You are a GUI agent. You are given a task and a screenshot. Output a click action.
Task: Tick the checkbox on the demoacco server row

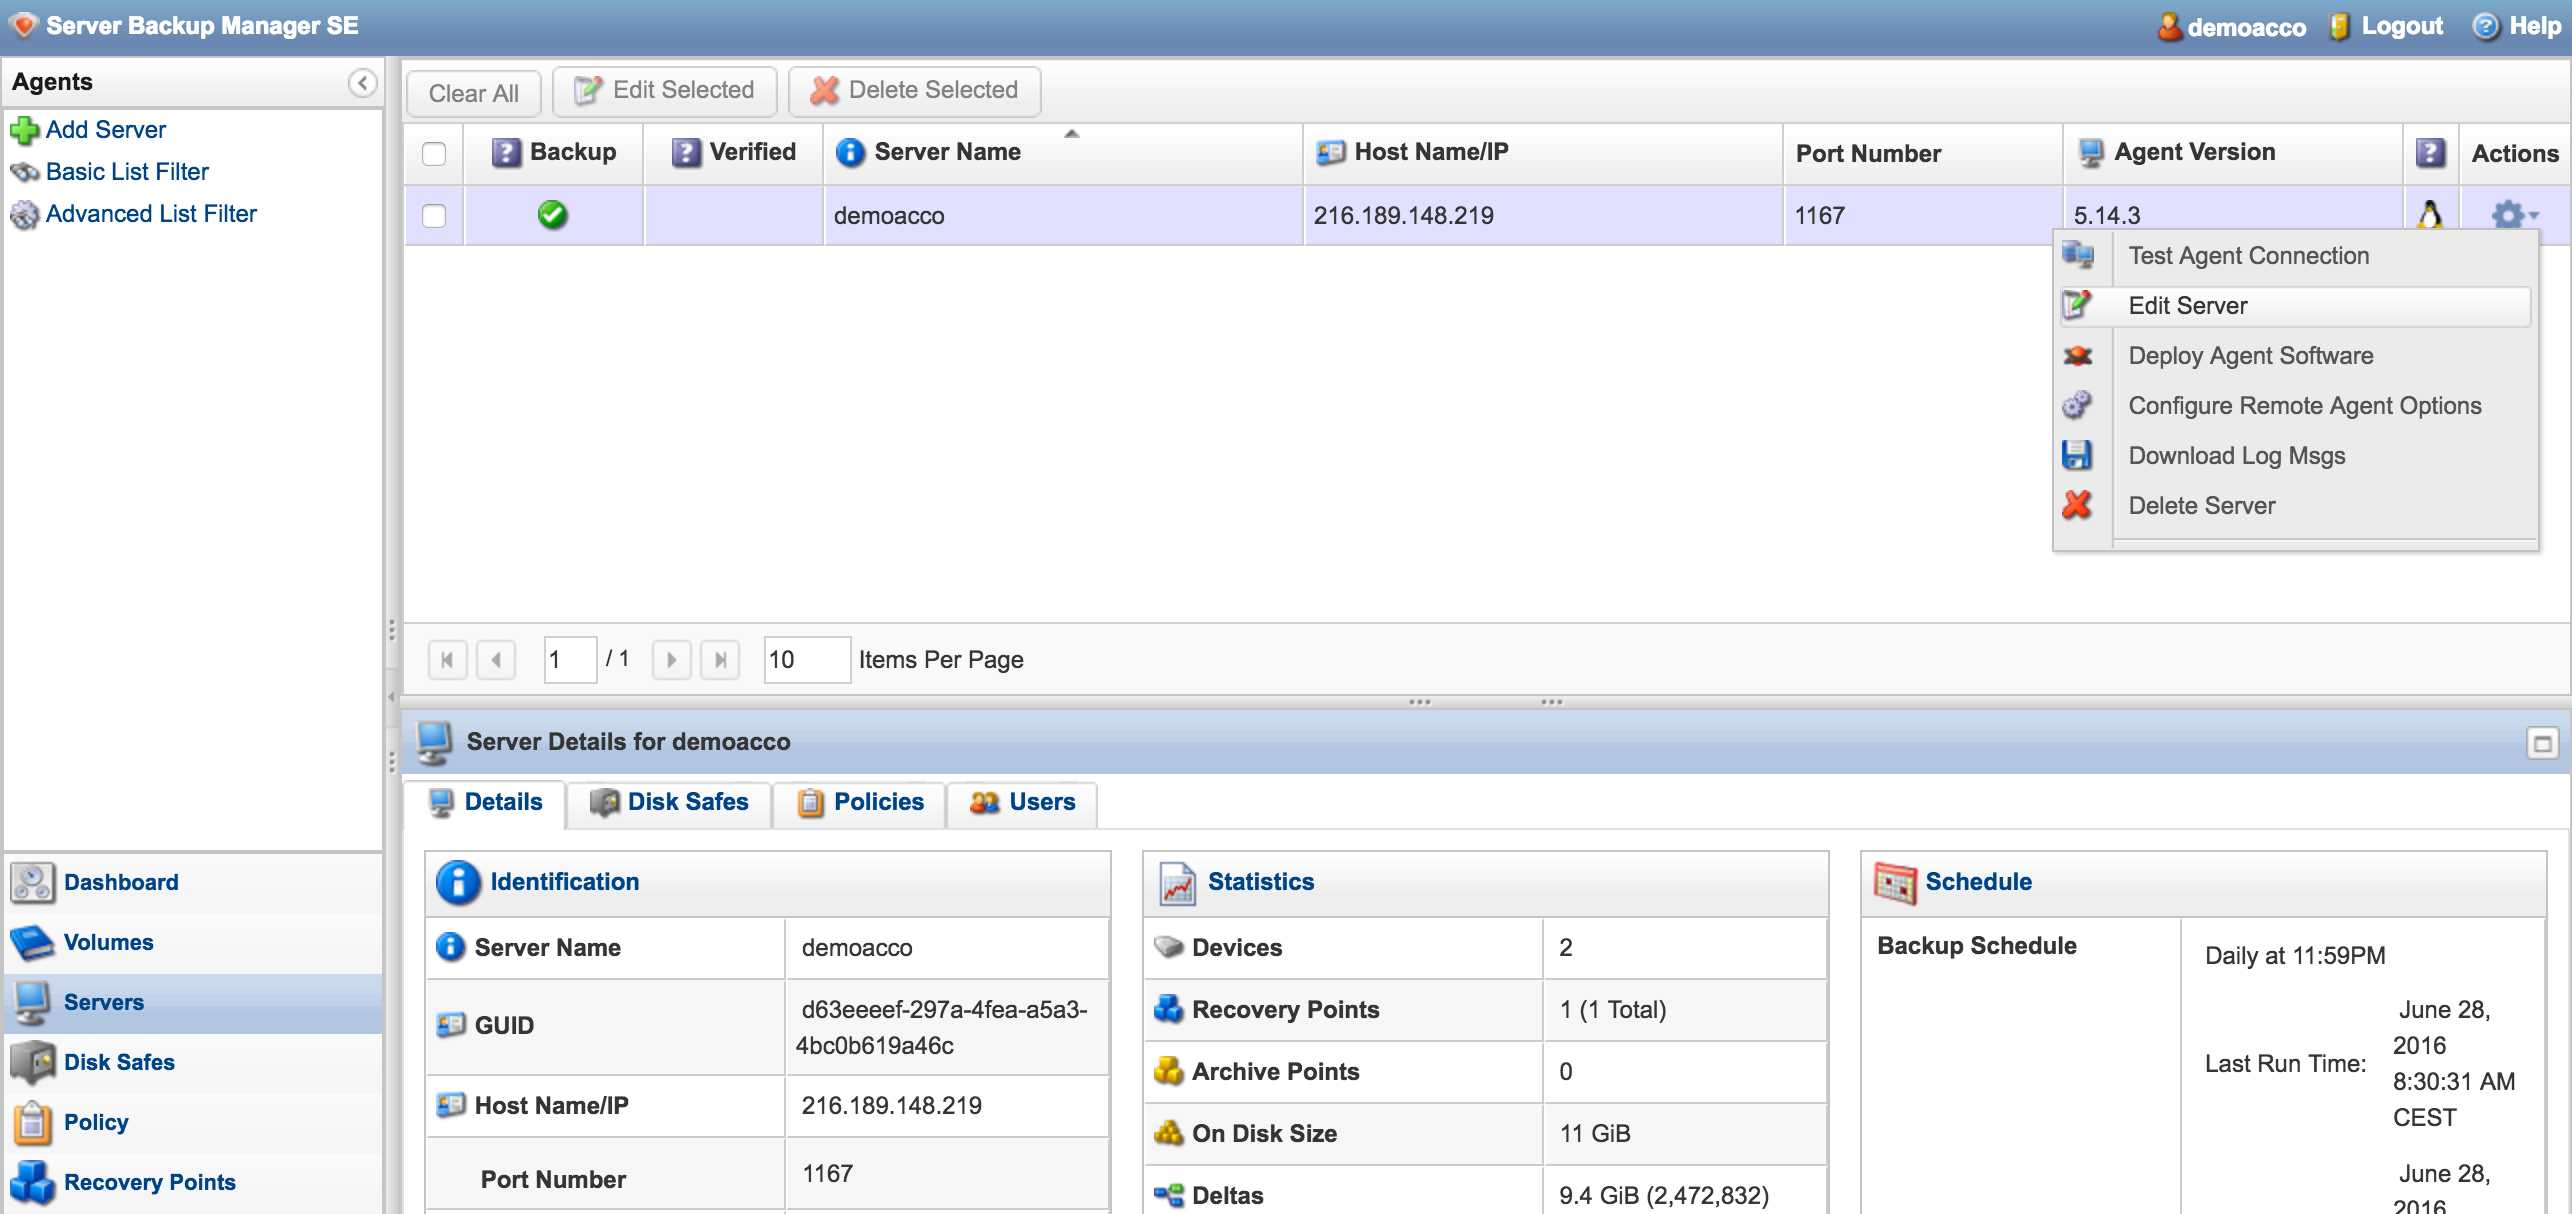433,214
